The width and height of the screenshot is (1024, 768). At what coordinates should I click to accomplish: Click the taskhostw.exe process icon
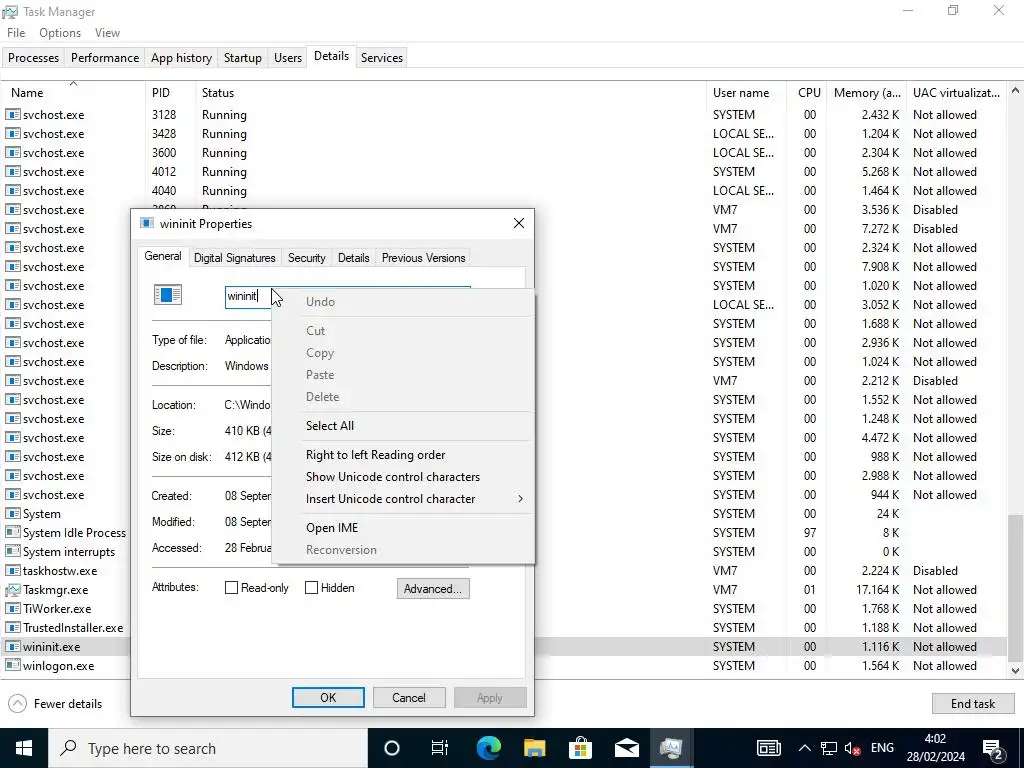coord(12,571)
